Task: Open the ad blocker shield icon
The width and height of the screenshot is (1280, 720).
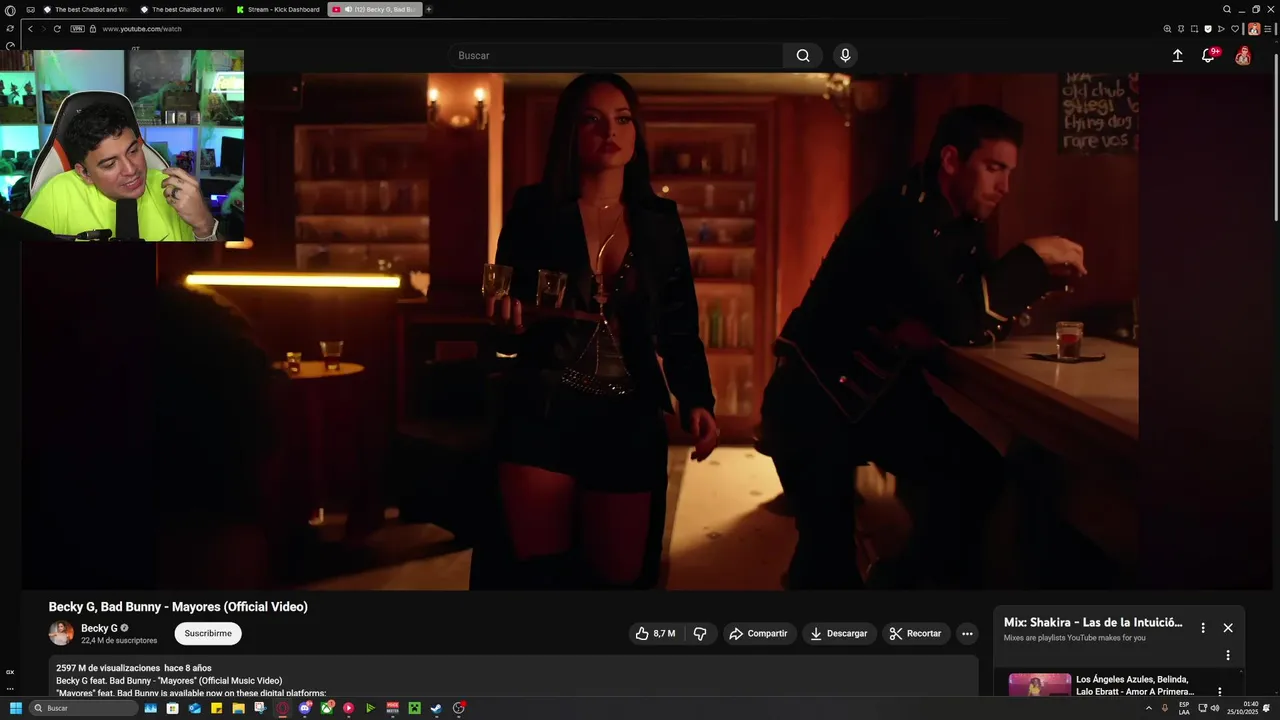Action: 1208,29
